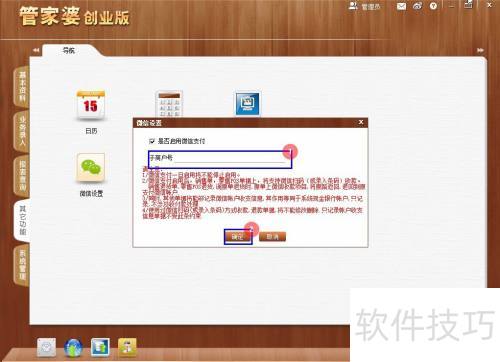Switch to the 系统管理 side tab
Image resolution: width=500 pixels, height=362 pixels.
point(22,265)
